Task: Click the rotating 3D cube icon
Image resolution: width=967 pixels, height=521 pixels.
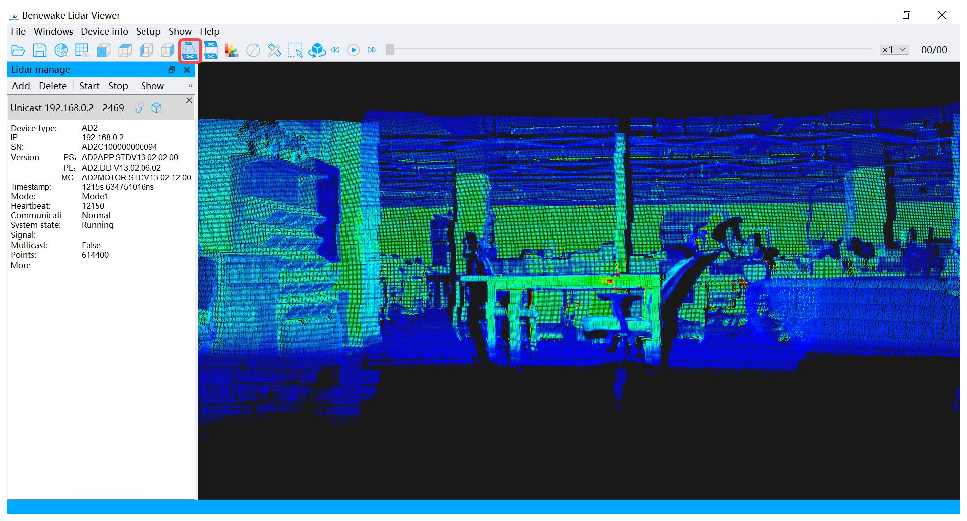Action: [x=317, y=51]
